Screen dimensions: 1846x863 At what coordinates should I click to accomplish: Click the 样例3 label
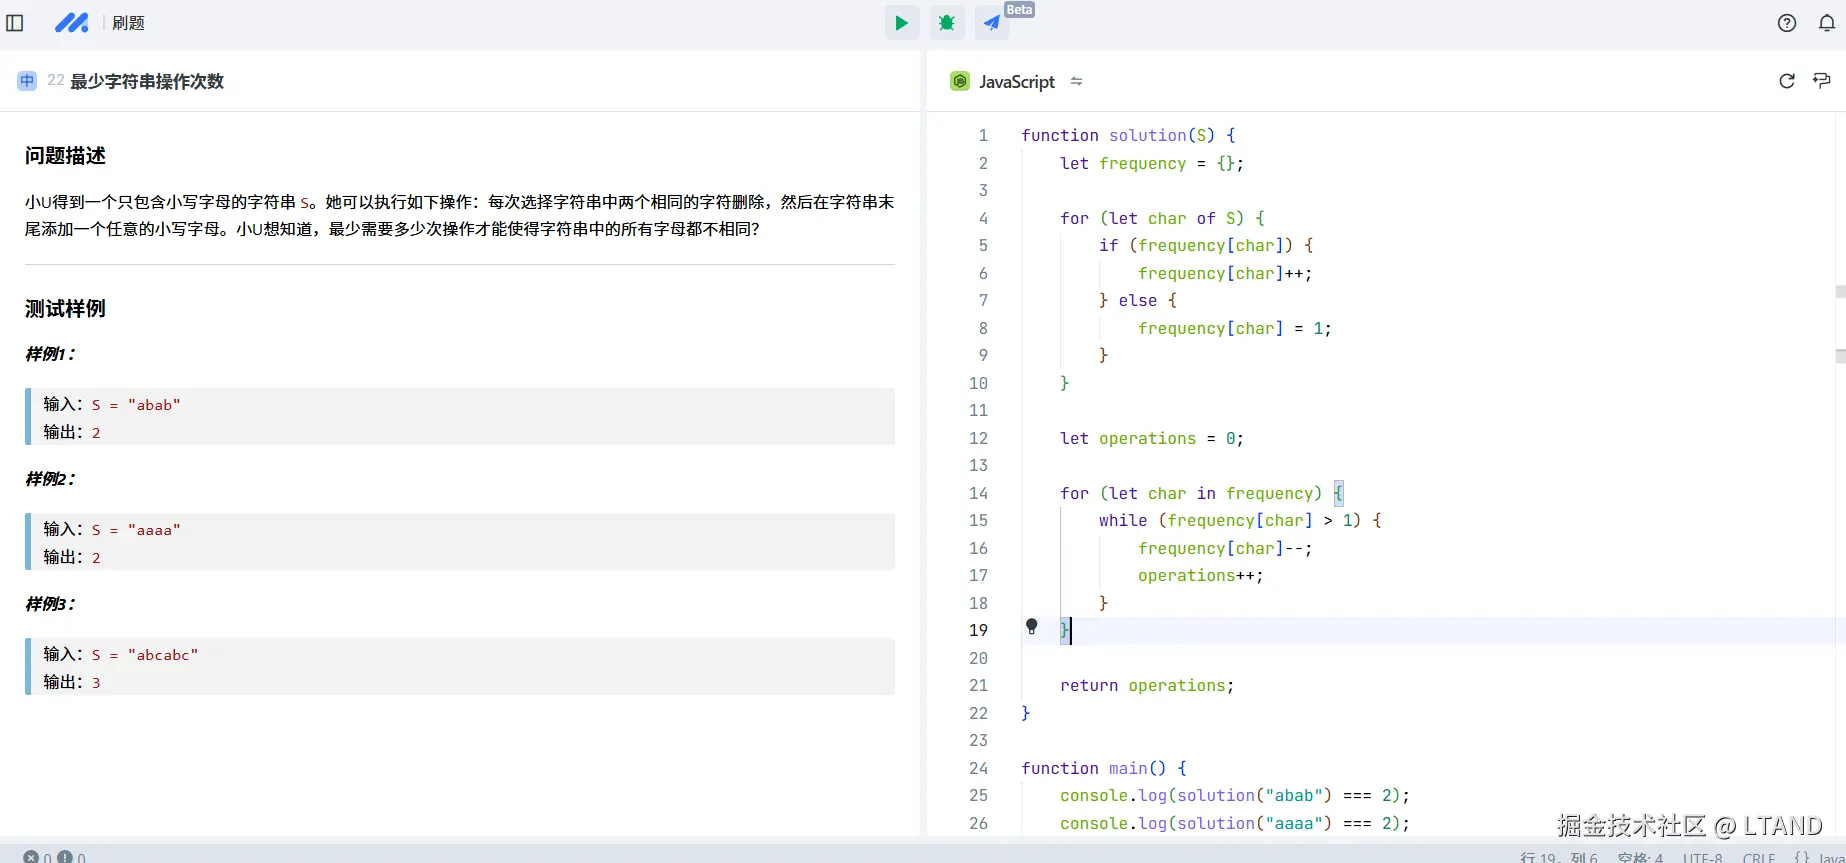(50, 604)
